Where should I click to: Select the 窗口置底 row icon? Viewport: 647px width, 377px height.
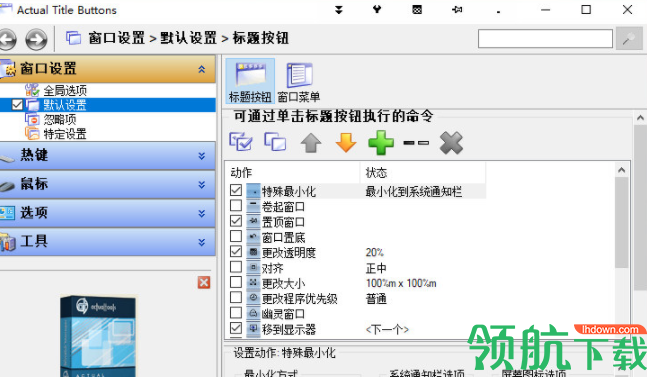[x=253, y=236]
